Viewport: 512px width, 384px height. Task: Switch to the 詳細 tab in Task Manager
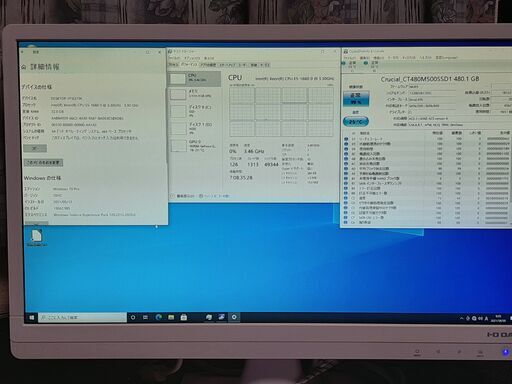pyautogui.click(x=254, y=65)
